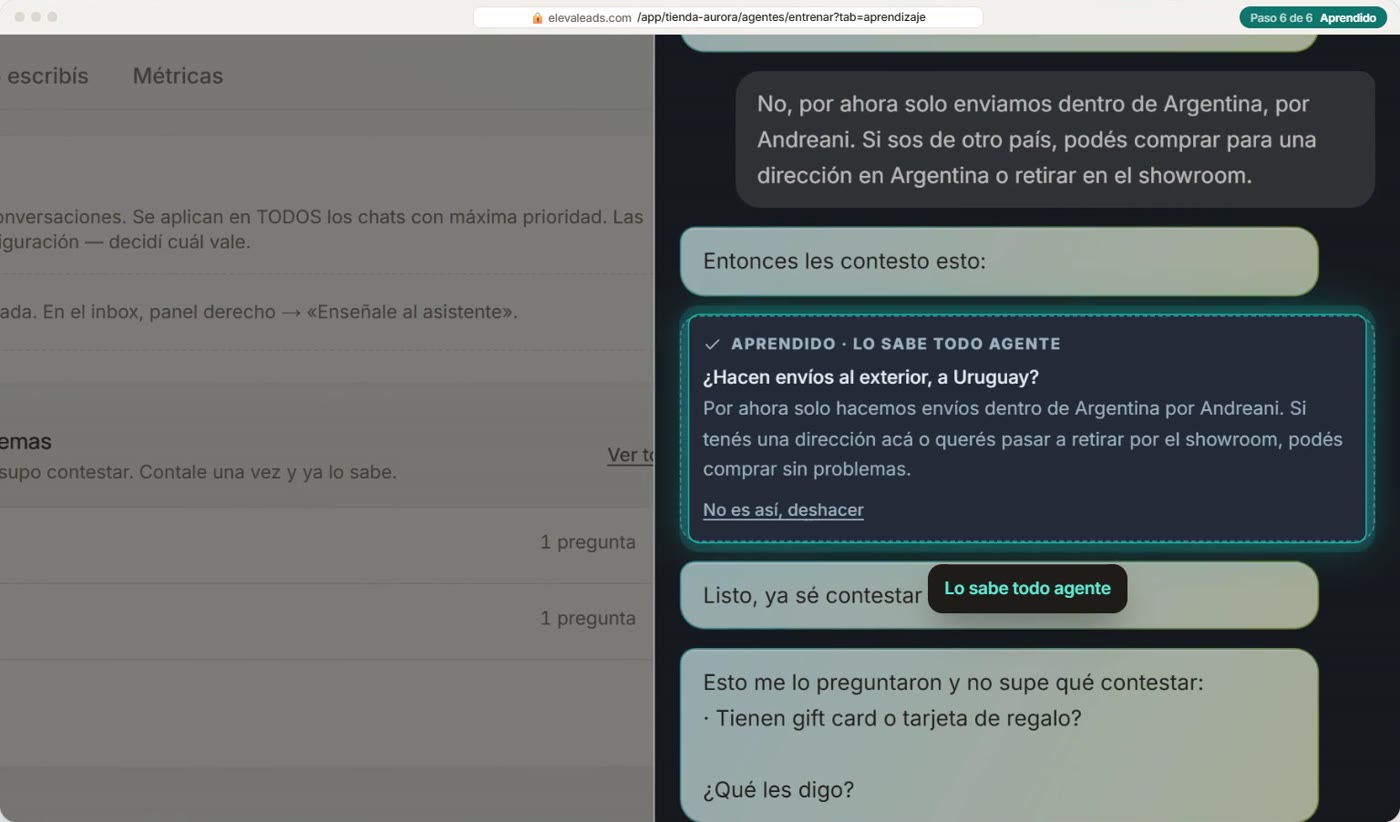The height and width of the screenshot is (822, 1400).
Task: Click the checkmark icon beside APRENDIDO
Action: pyautogui.click(x=712, y=344)
